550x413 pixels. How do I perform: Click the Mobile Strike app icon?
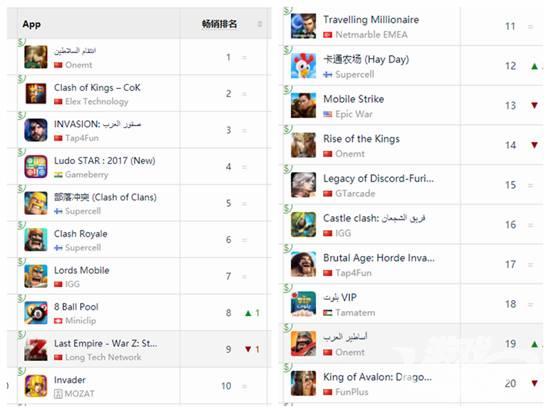pyautogui.click(x=303, y=105)
